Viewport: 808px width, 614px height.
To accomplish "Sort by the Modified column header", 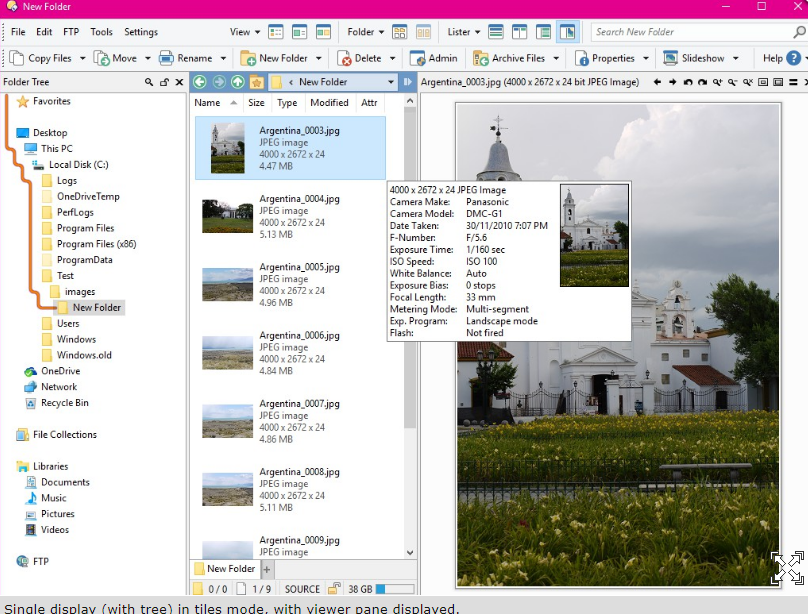I will coord(329,103).
